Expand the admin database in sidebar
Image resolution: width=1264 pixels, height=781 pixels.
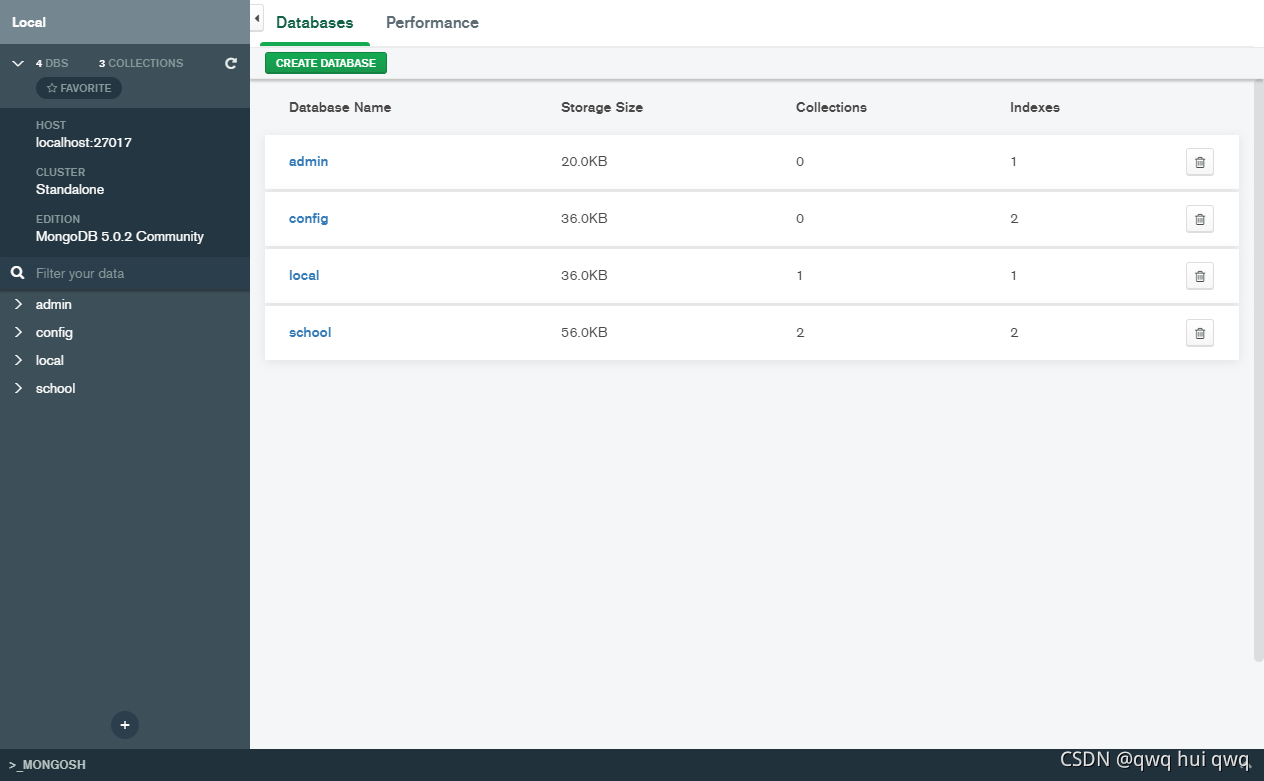18,304
